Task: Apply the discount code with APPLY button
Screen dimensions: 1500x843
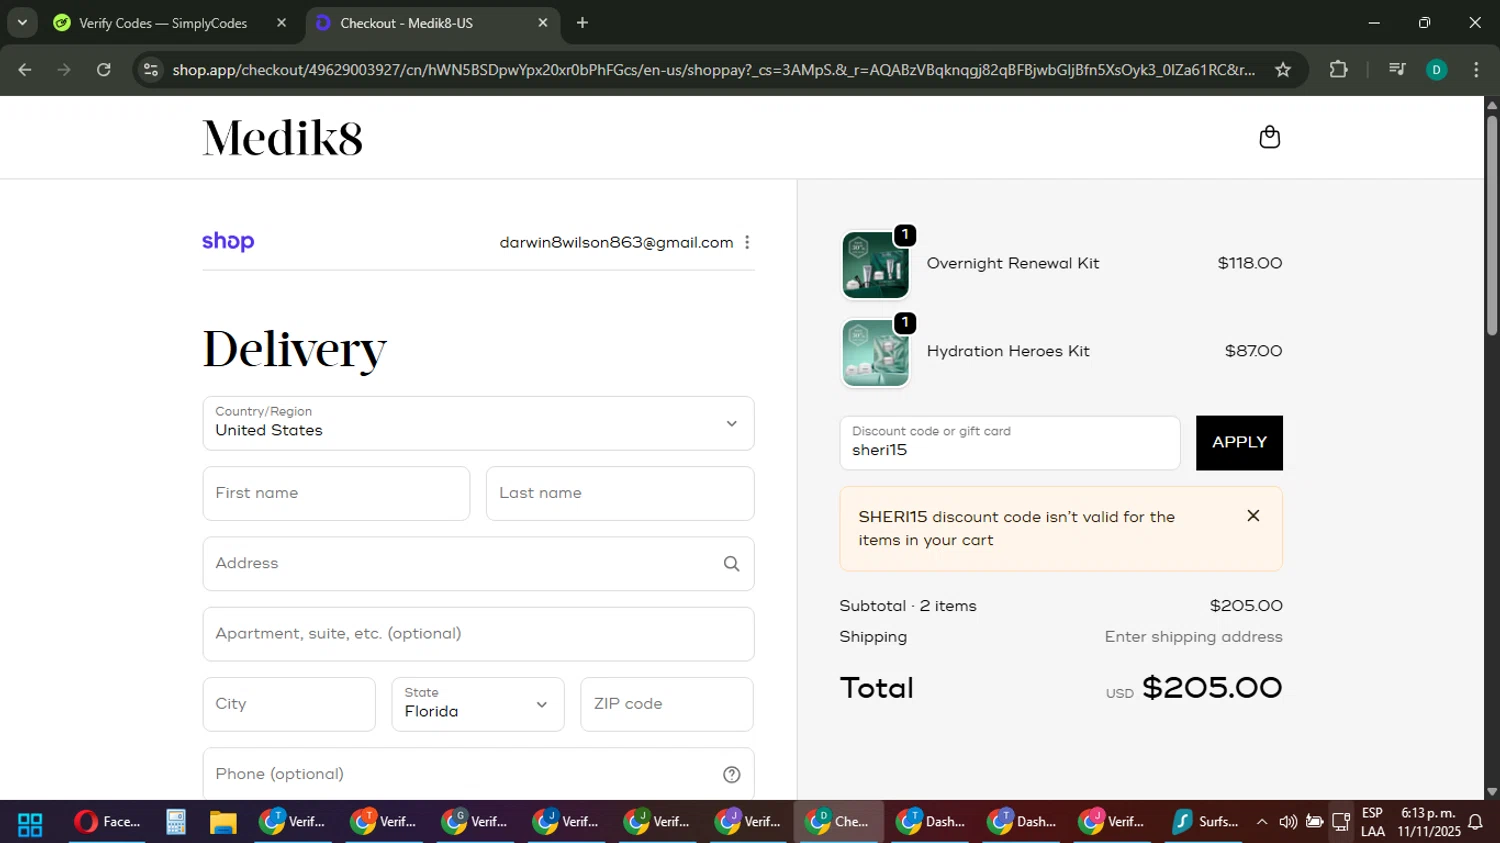Action: (x=1239, y=442)
